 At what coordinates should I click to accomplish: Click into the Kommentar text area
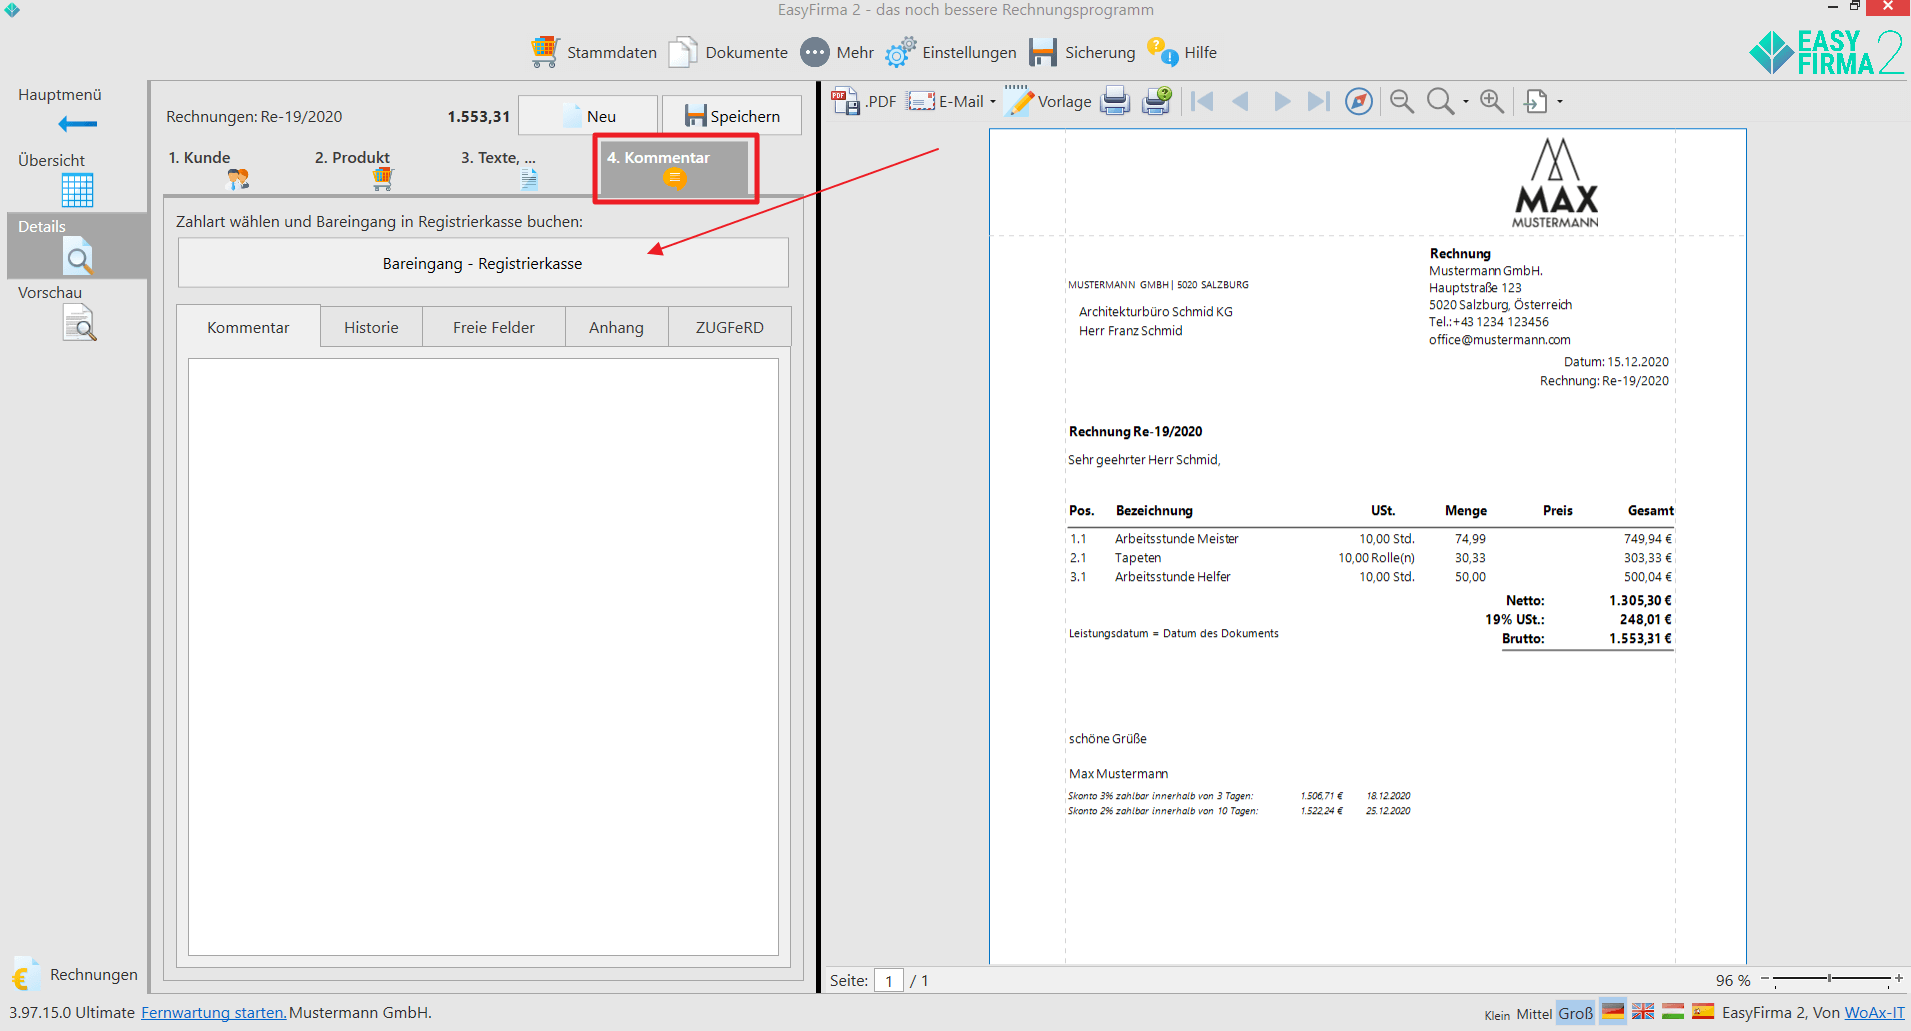coord(483,656)
